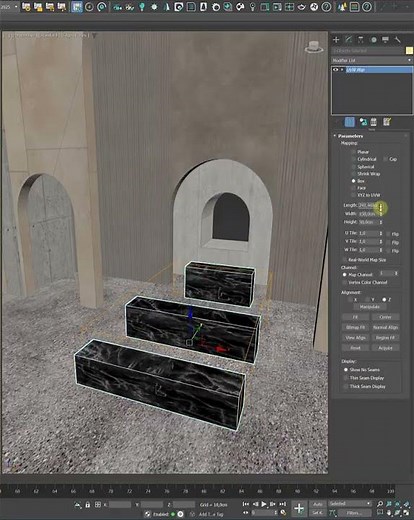414x520 pixels.
Task: Click the Width spinner arrows
Action: coord(381,214)
